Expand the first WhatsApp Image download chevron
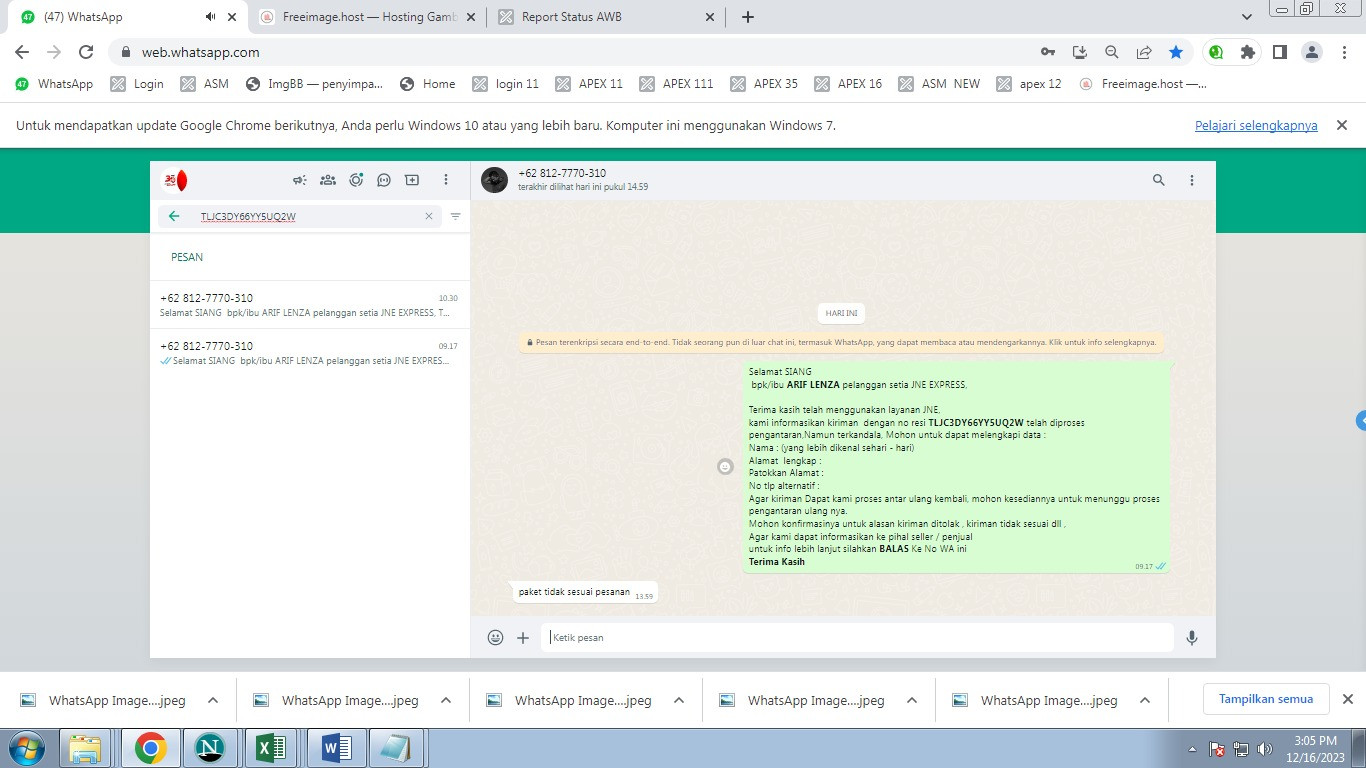This screenshot has width=1366, height=768. pos(213,701)
